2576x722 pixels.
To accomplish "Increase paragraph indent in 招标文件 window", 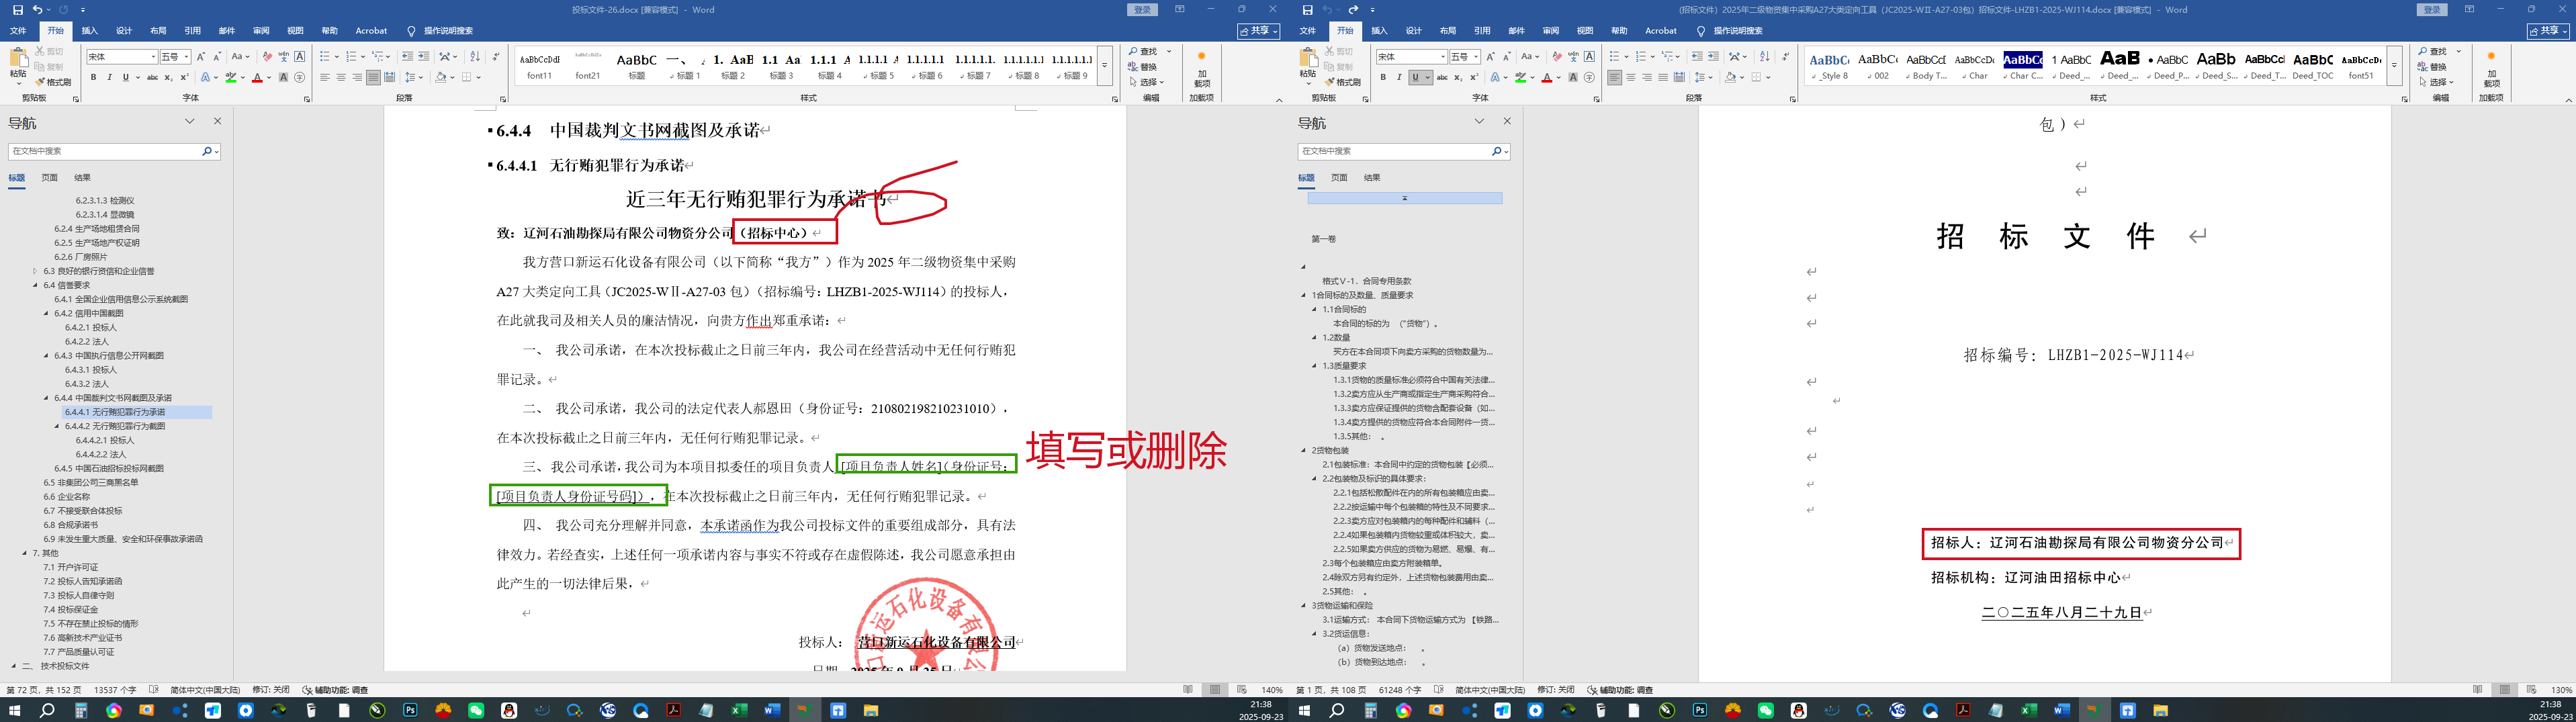I will [1713, 57].
